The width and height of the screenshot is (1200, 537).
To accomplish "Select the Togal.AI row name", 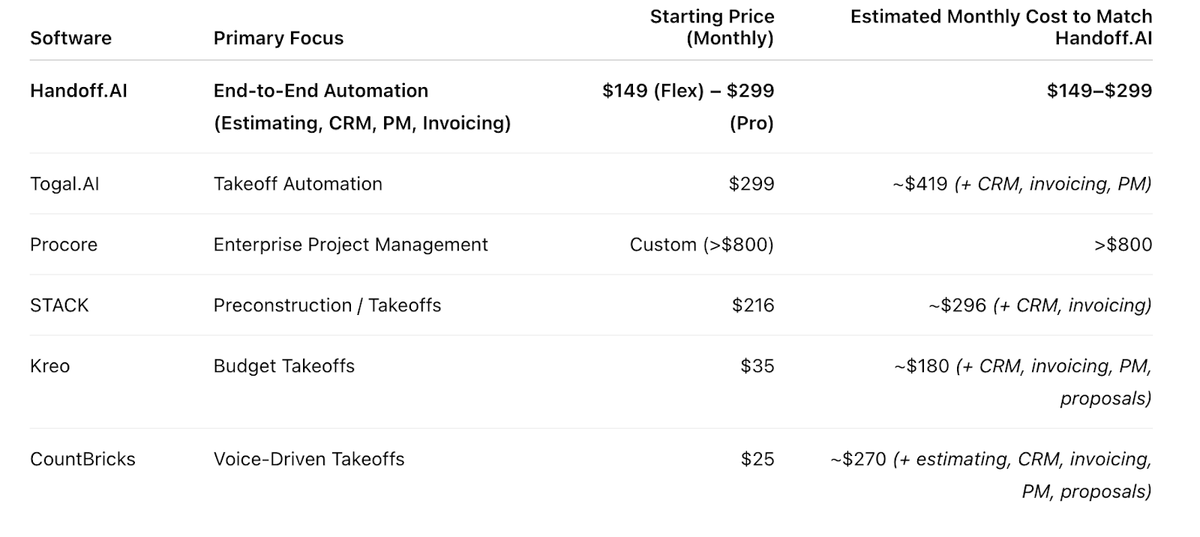I will (66, 184).
